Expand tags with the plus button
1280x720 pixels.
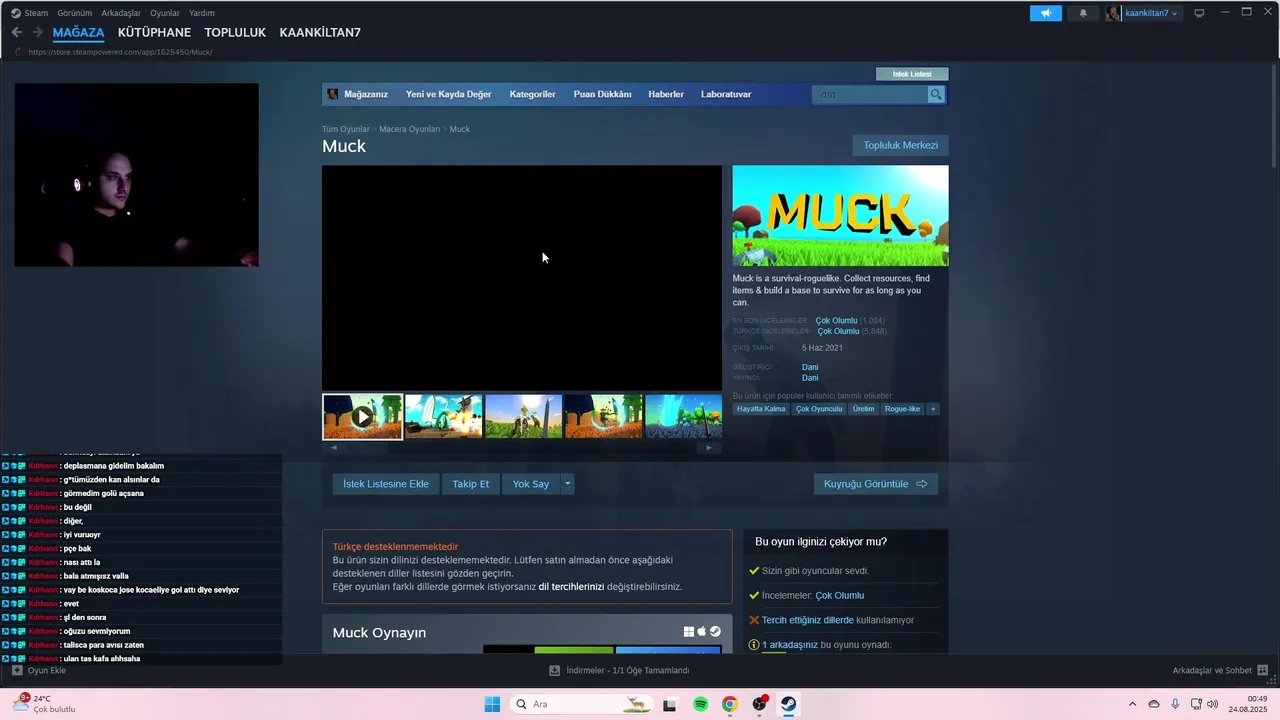pos(933,409)
